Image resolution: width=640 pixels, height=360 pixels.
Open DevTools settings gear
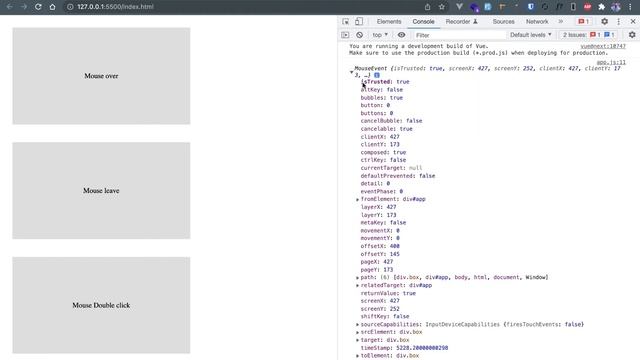(604, 22)
